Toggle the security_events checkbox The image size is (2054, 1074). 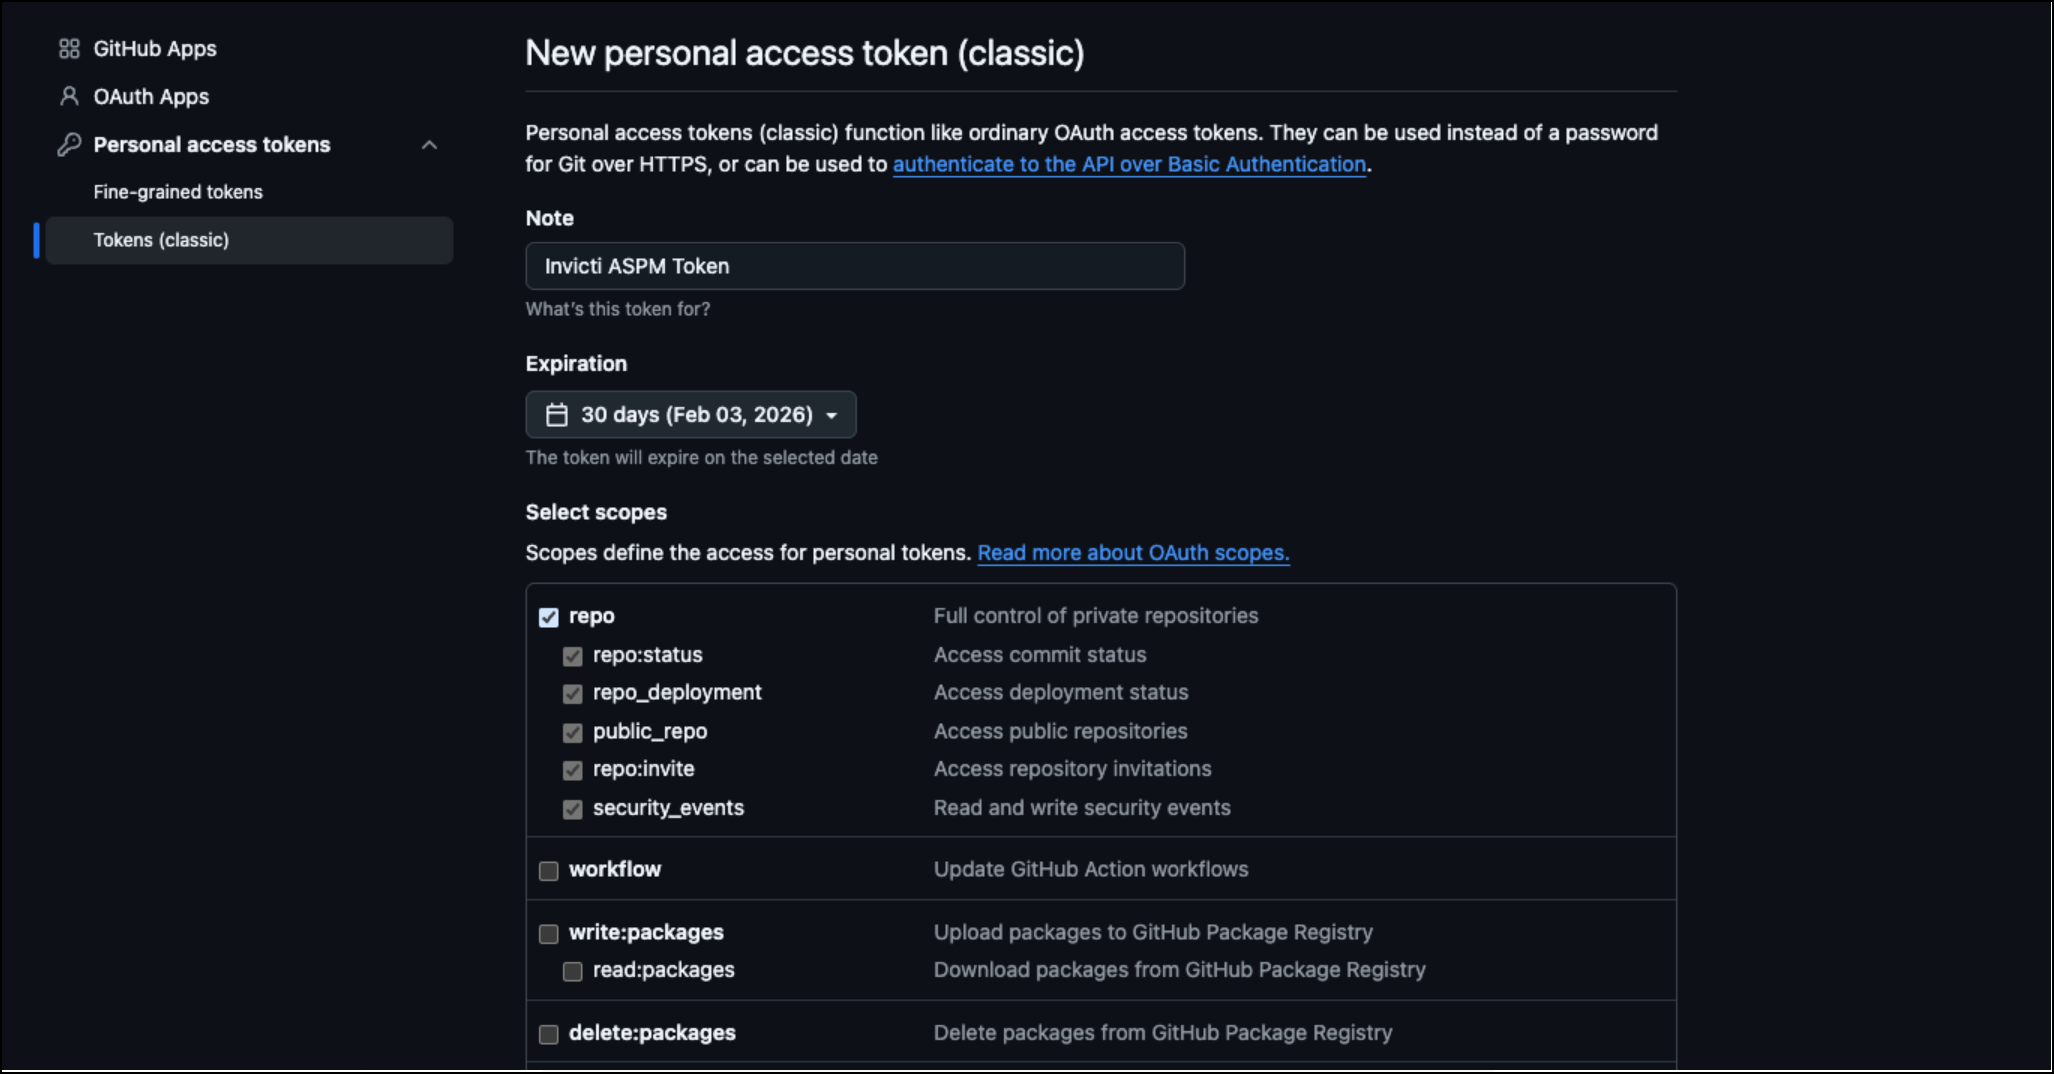click(x=573, y=809)
